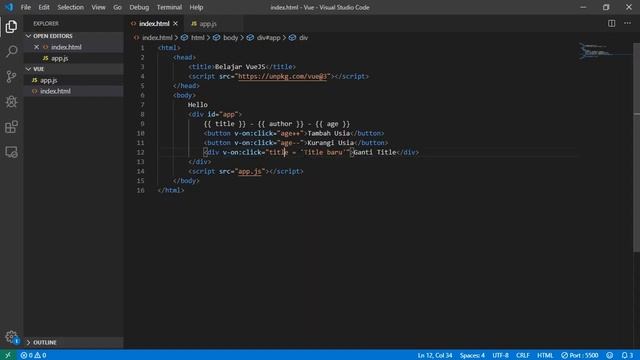Screen dimensions: 640x360
Task: Change the CRLF line ending setting
Action: (x=523, y=356)
